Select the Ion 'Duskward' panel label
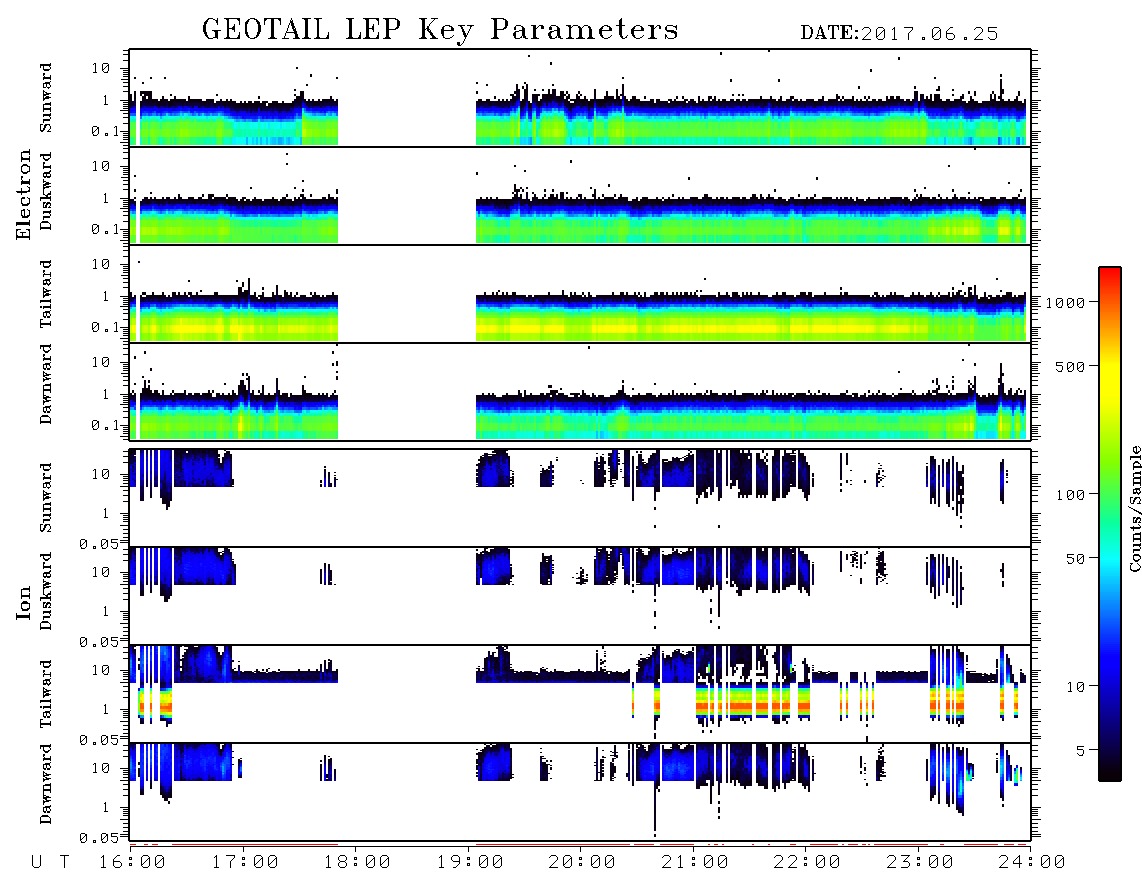Screen dimensions: 1142x880 [x=46, y=591]
